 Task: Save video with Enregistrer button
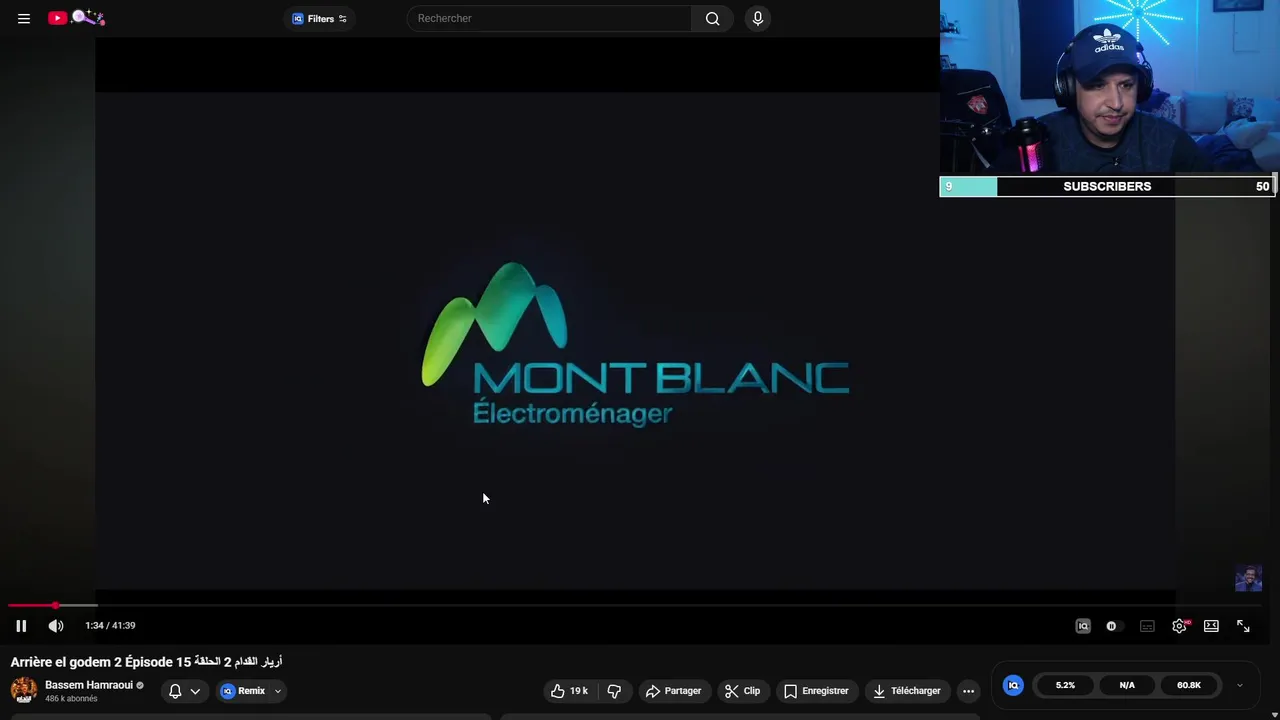(x=816, y=691)
